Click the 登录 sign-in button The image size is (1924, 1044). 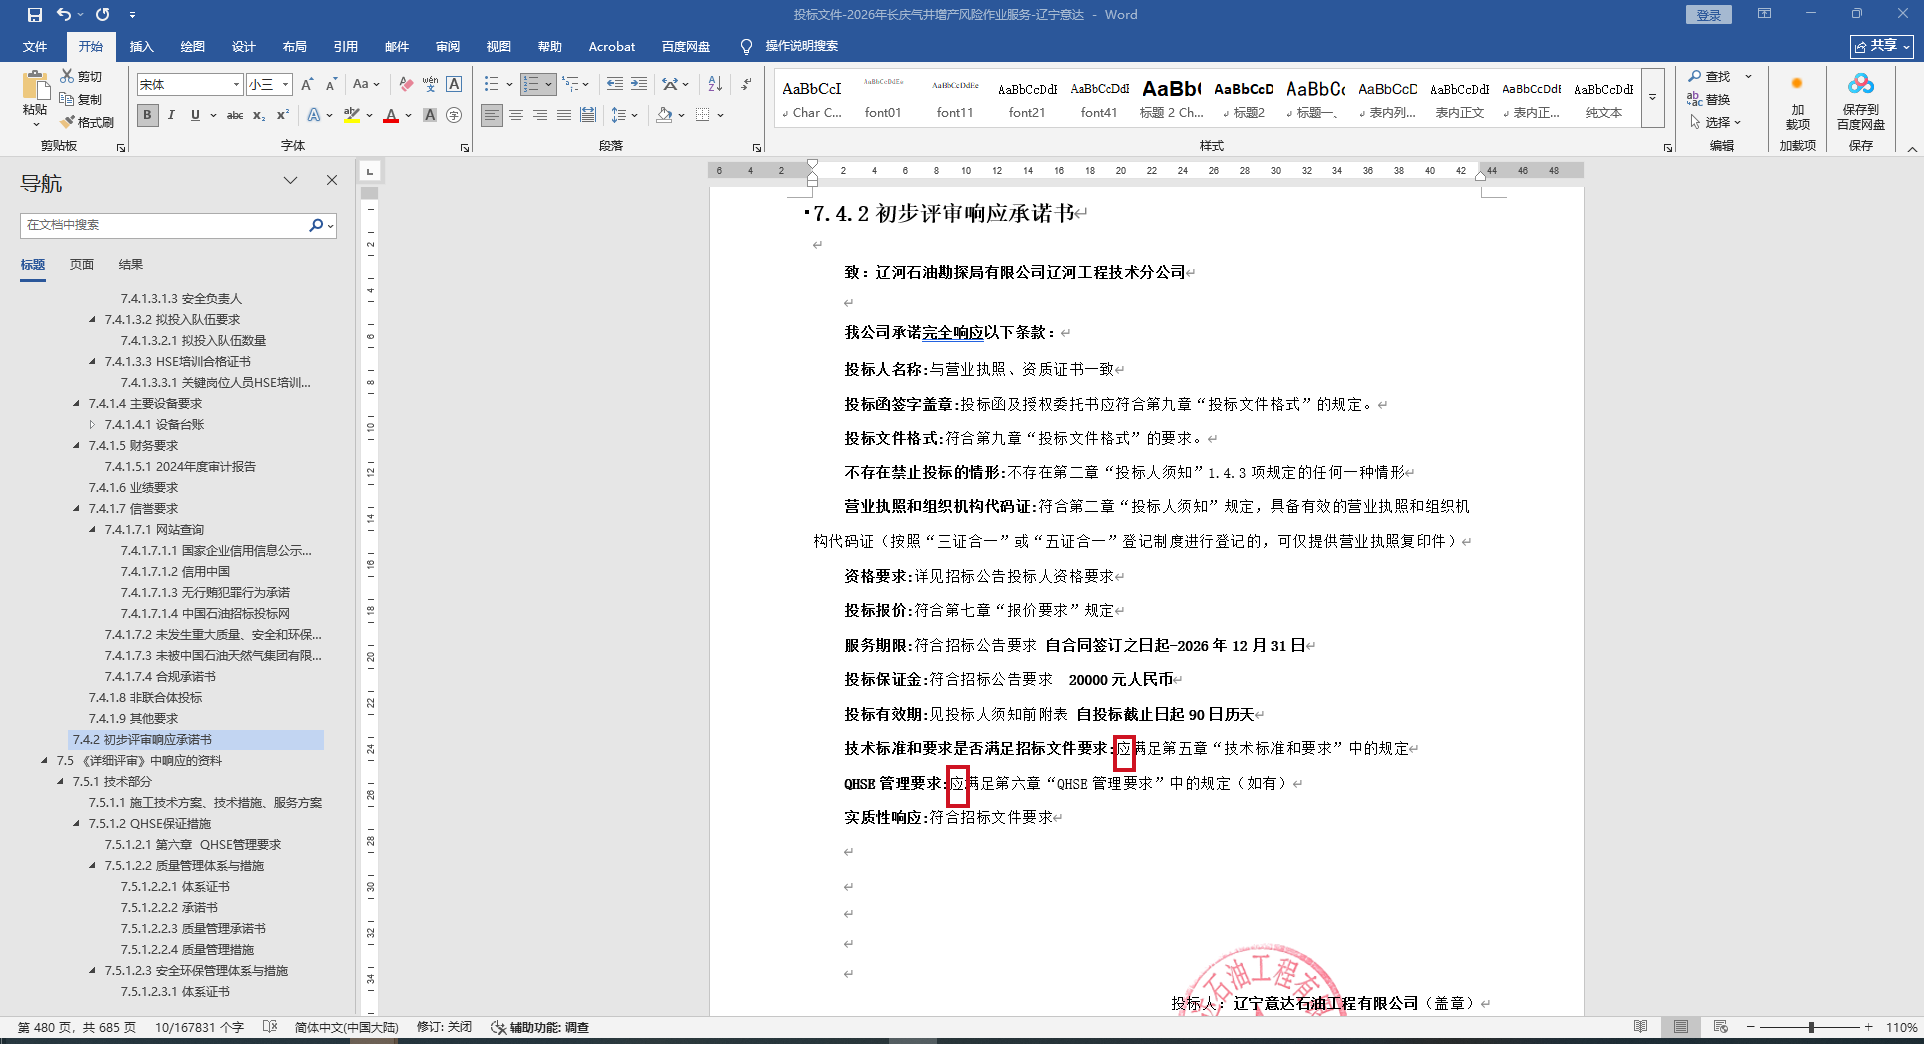pyautogui.click(x=1709, y=15)
